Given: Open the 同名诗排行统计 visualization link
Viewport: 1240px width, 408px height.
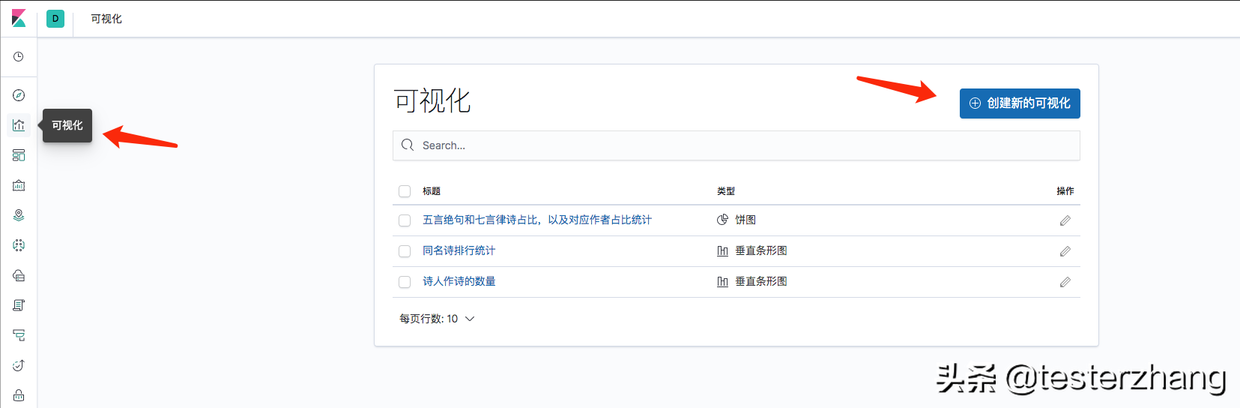Looking at the screenshot, I should click(459, 251).
